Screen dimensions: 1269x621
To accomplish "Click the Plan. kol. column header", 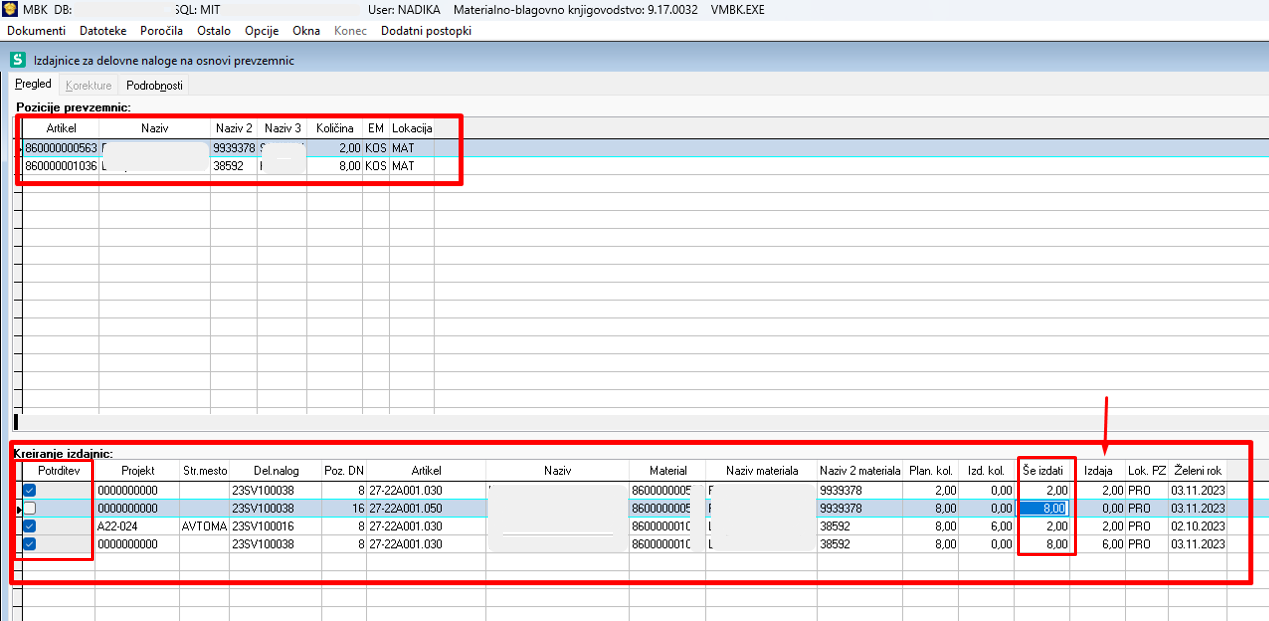I will coord(931,470).
